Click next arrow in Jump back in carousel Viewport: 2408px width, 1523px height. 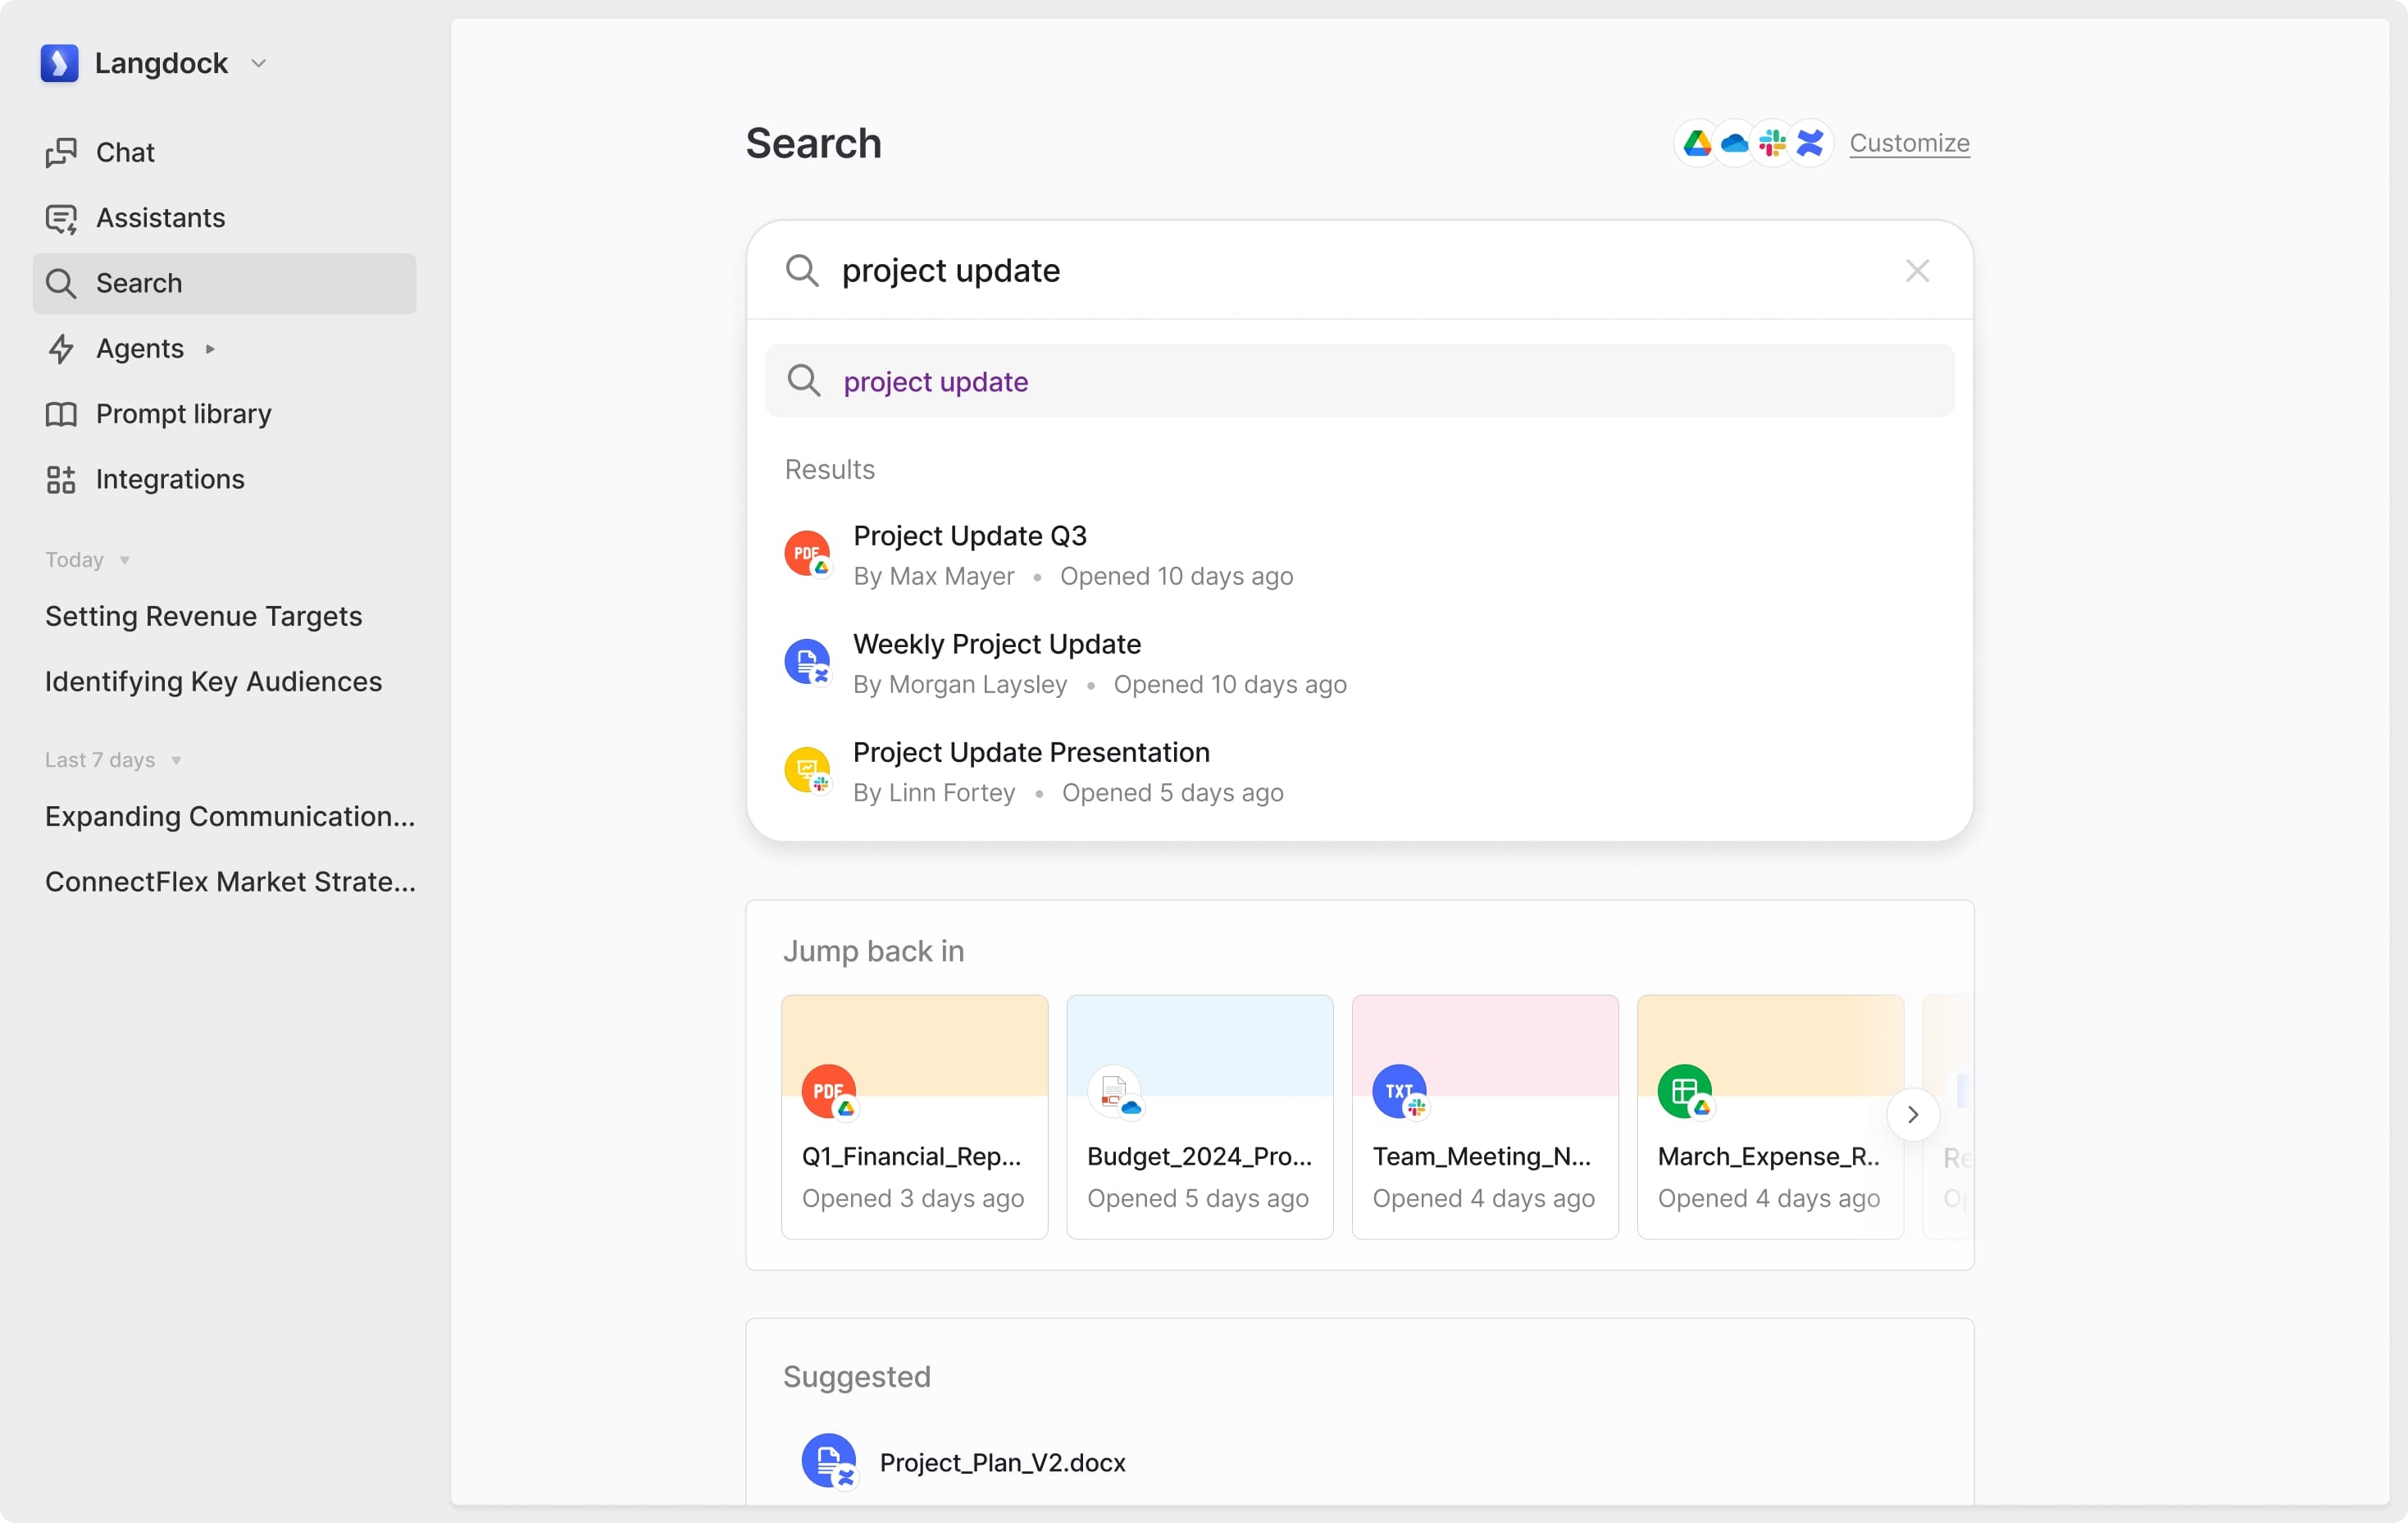(1914, 1116)
